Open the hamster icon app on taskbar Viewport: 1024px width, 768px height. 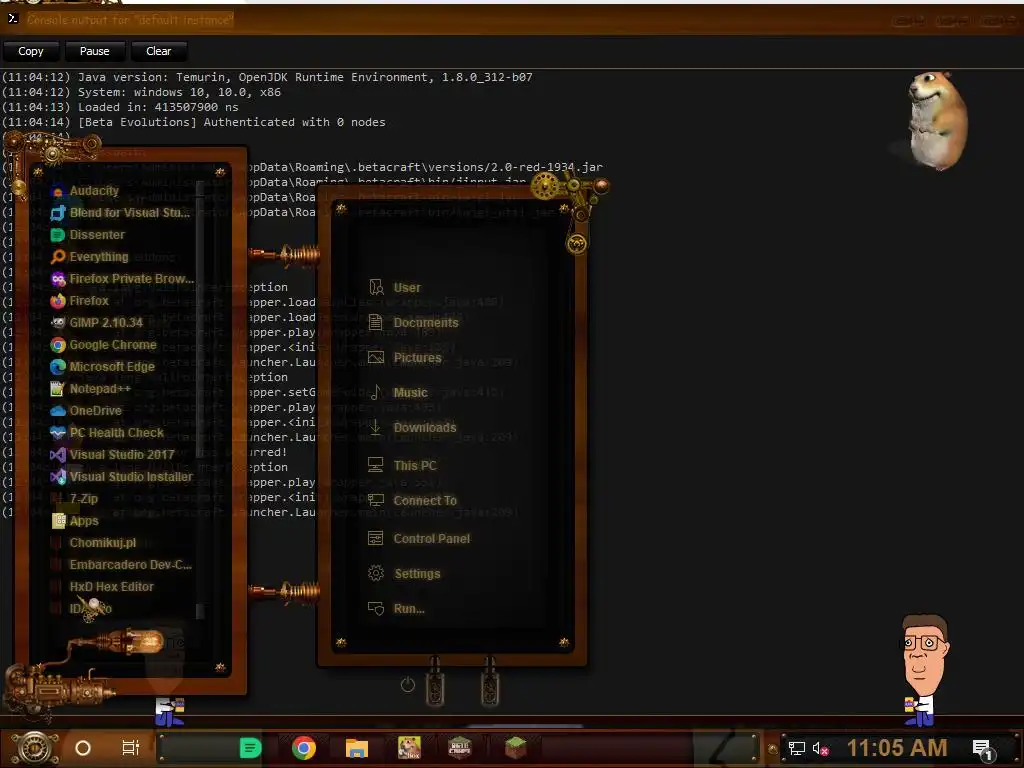pyautogui.click(x=409, y=747)
